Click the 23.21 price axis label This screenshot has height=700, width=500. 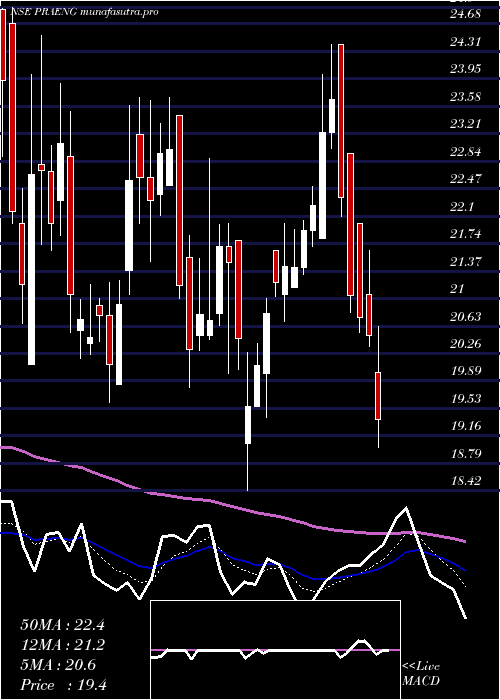[x=465, y=124]
